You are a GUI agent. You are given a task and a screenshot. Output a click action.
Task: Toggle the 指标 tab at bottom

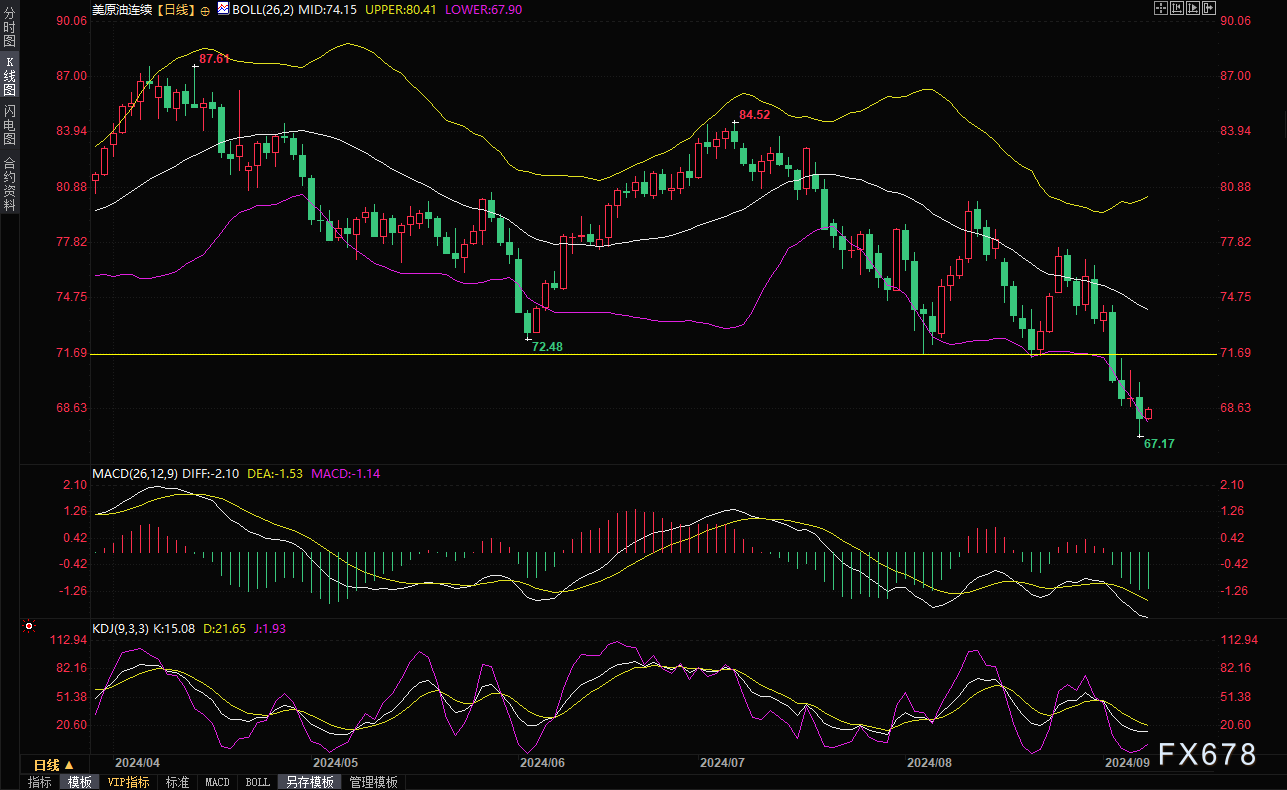click(x=40, y=782)
